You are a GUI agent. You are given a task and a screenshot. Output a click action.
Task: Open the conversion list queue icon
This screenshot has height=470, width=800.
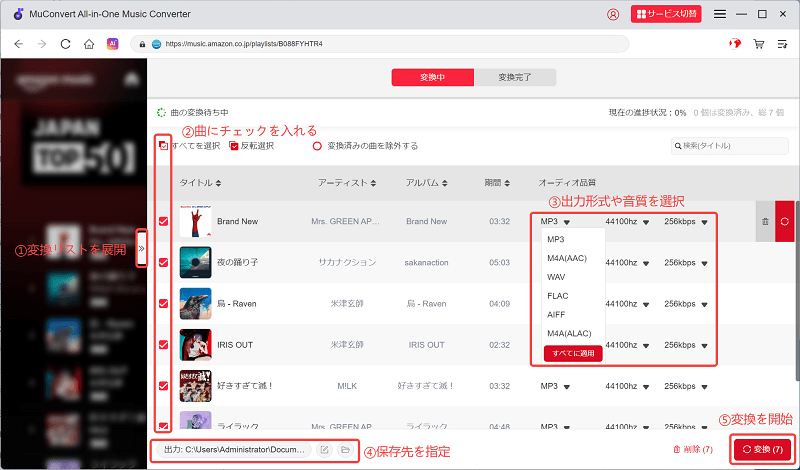782,44
